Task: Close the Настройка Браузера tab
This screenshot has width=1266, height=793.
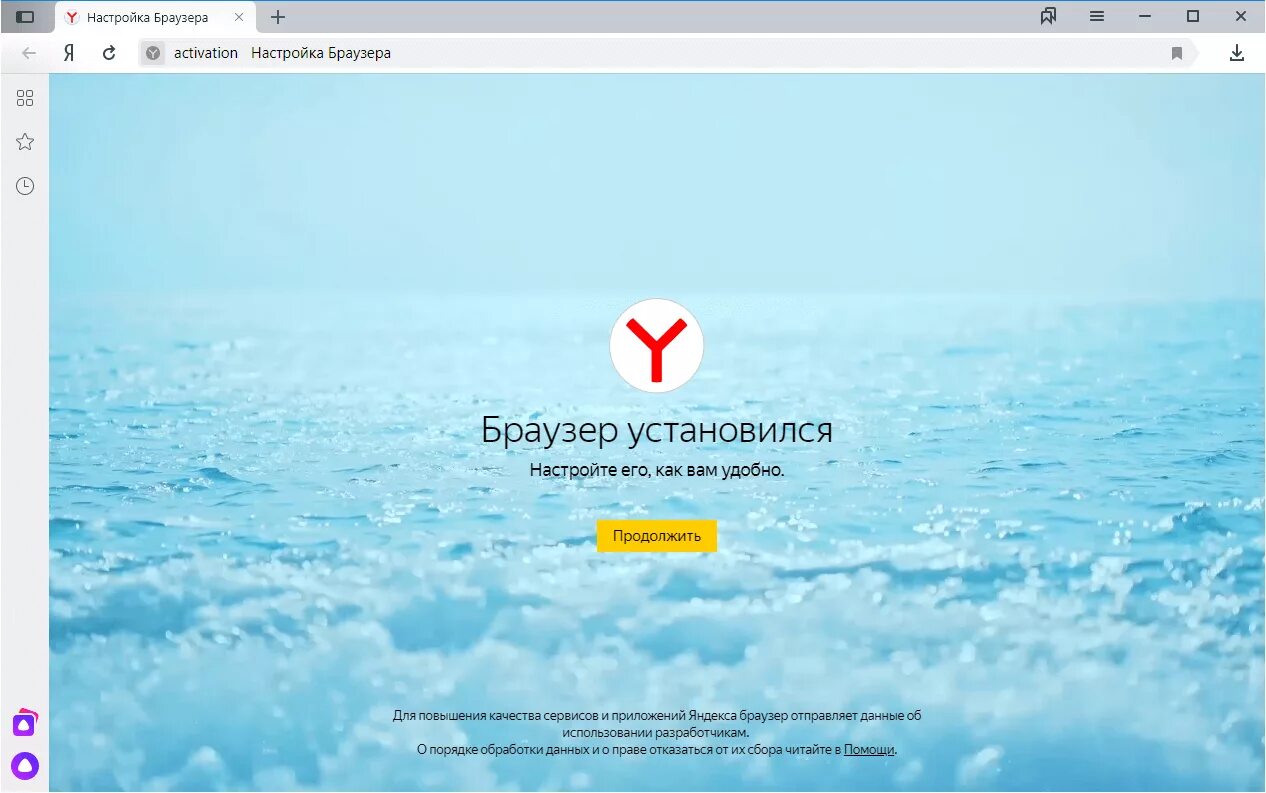Action: [239, 17]
